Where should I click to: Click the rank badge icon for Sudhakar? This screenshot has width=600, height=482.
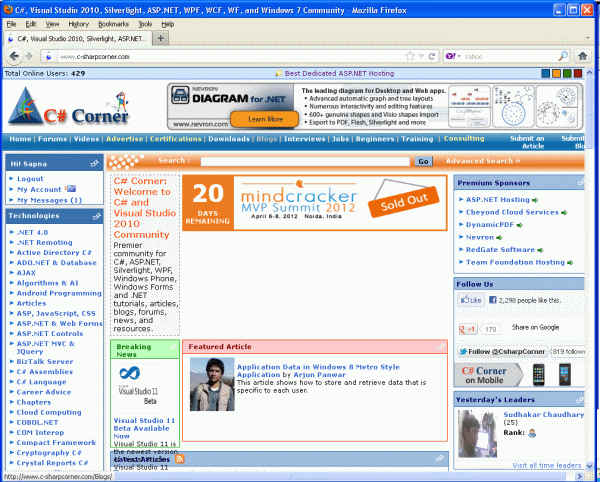[x=532, y=433]
